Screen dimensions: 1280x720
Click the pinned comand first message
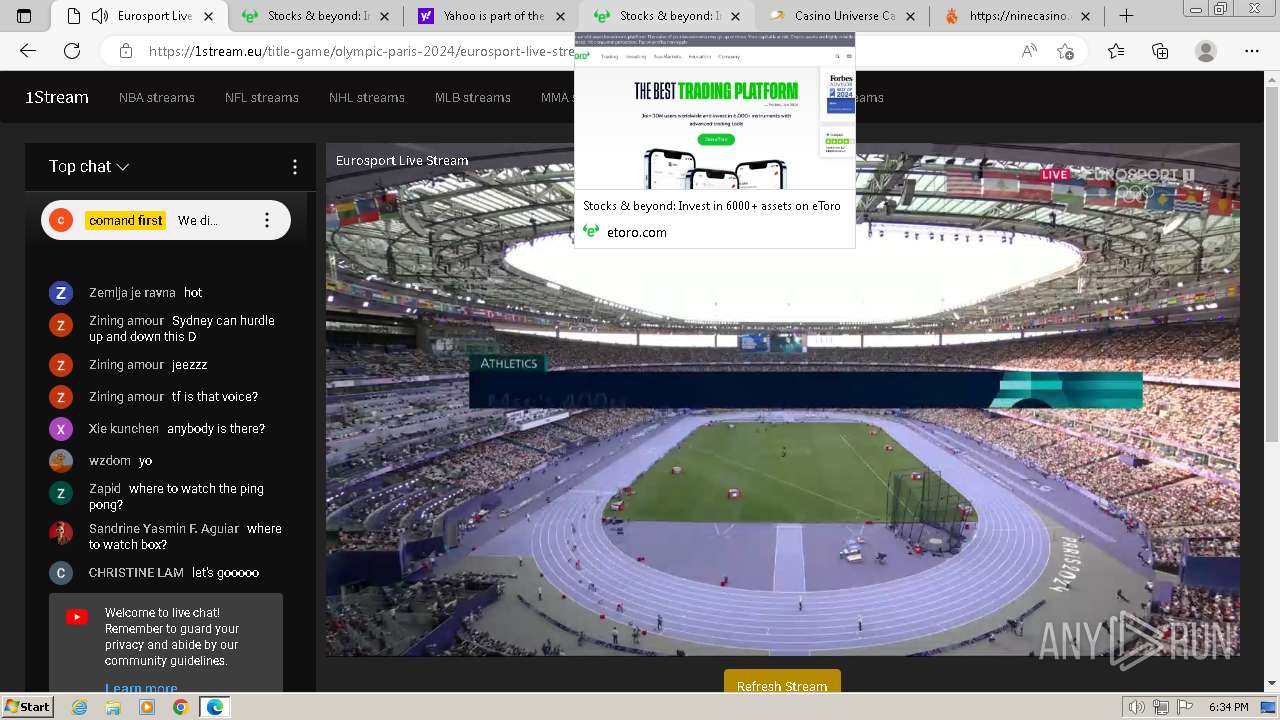[166, 220]
